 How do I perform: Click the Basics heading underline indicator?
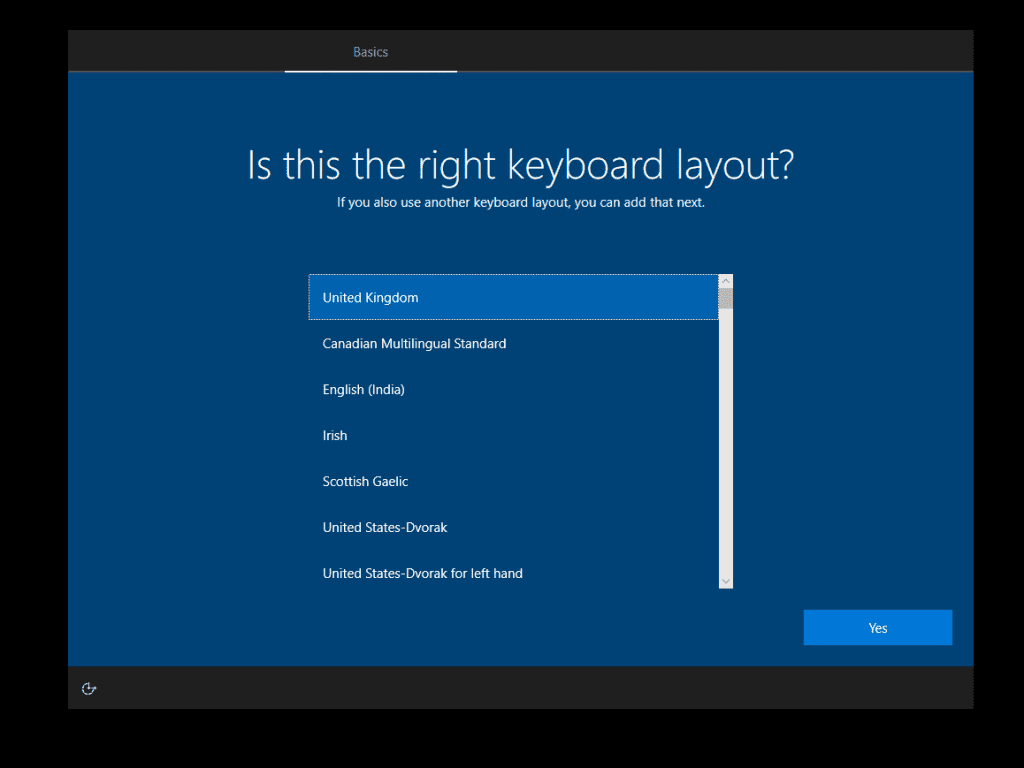point(370,71)
